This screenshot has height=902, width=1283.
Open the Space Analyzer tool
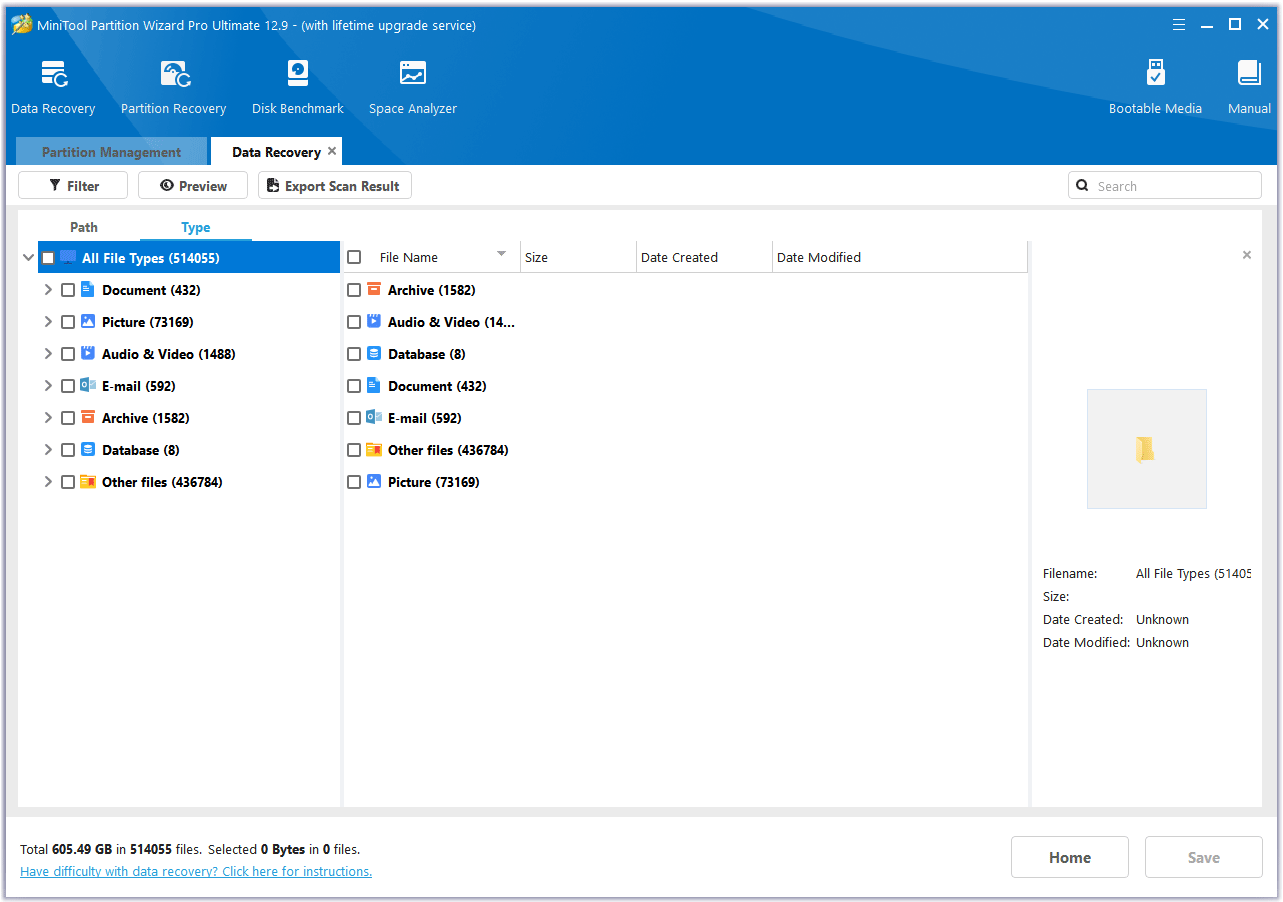[x=413, y=74]
